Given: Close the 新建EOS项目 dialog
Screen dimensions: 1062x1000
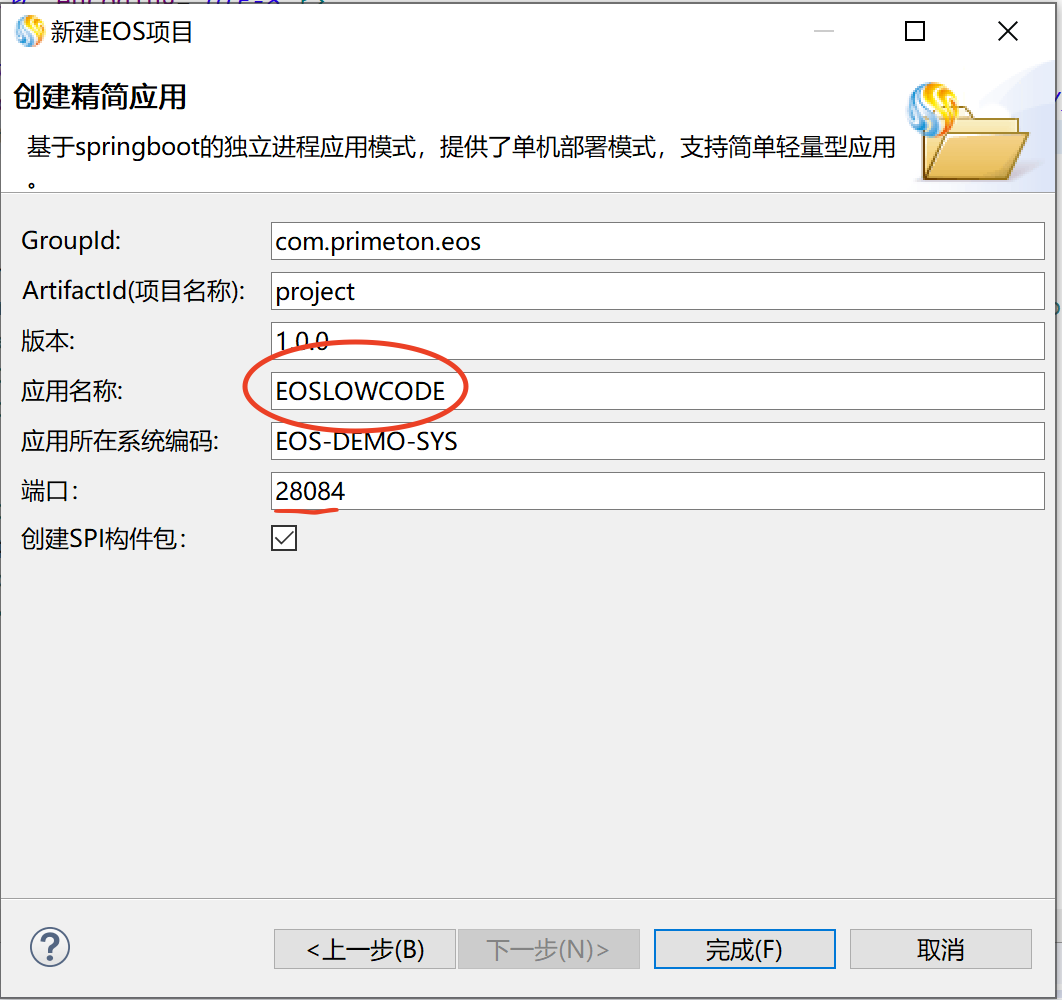Looking at the screenshot, I should 1007,32.
